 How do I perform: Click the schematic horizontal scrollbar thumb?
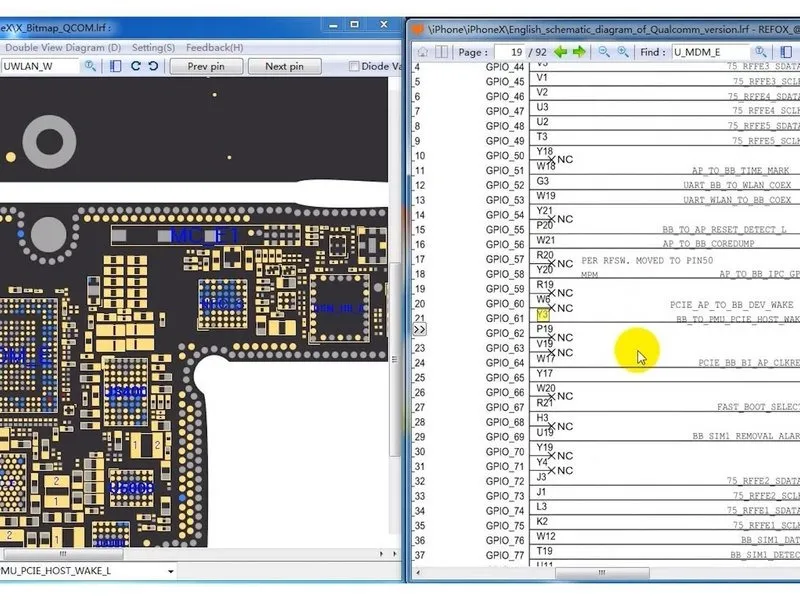(x=602, y=573)
